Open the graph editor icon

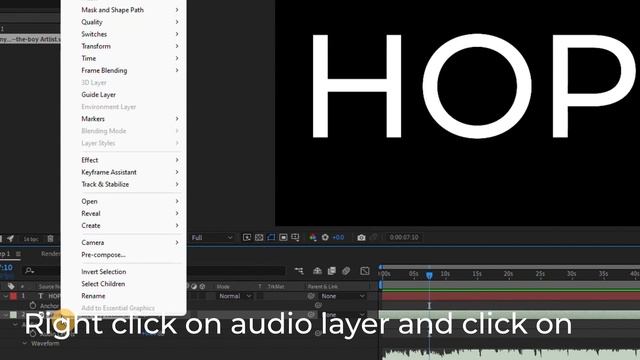pos(365,271)
